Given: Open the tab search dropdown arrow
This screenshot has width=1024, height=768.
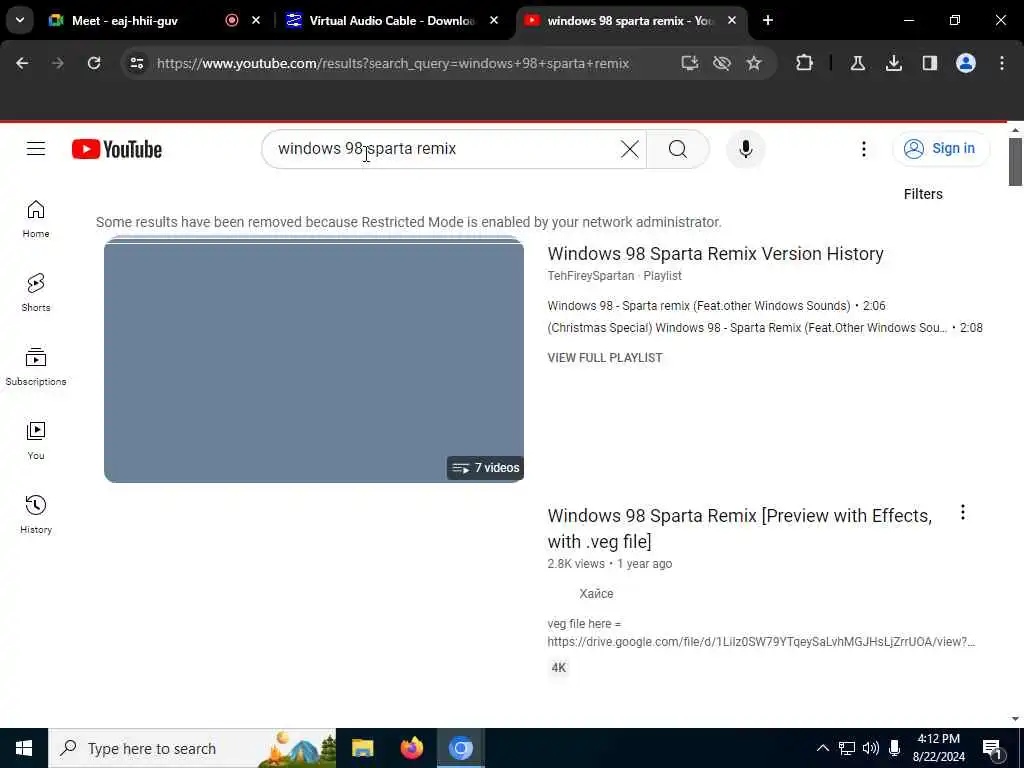Looking at the screenshot, I should [x=20, y=20].
